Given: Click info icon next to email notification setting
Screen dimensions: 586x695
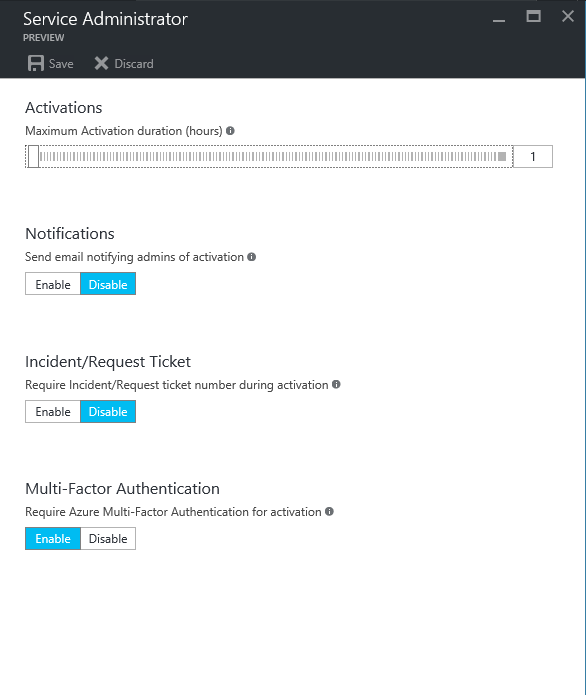Looking at the screenshot, I should click(x=251, y=257).
